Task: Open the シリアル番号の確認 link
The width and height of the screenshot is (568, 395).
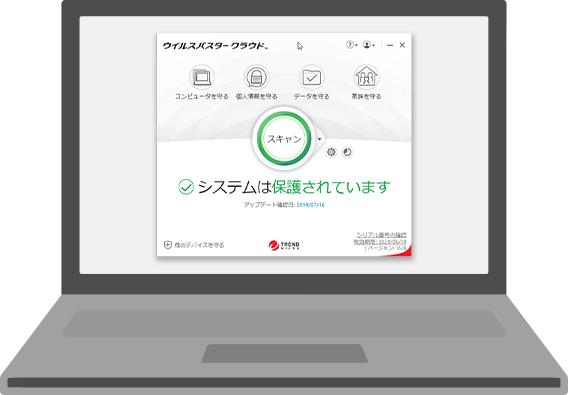Action: (381, 235)
